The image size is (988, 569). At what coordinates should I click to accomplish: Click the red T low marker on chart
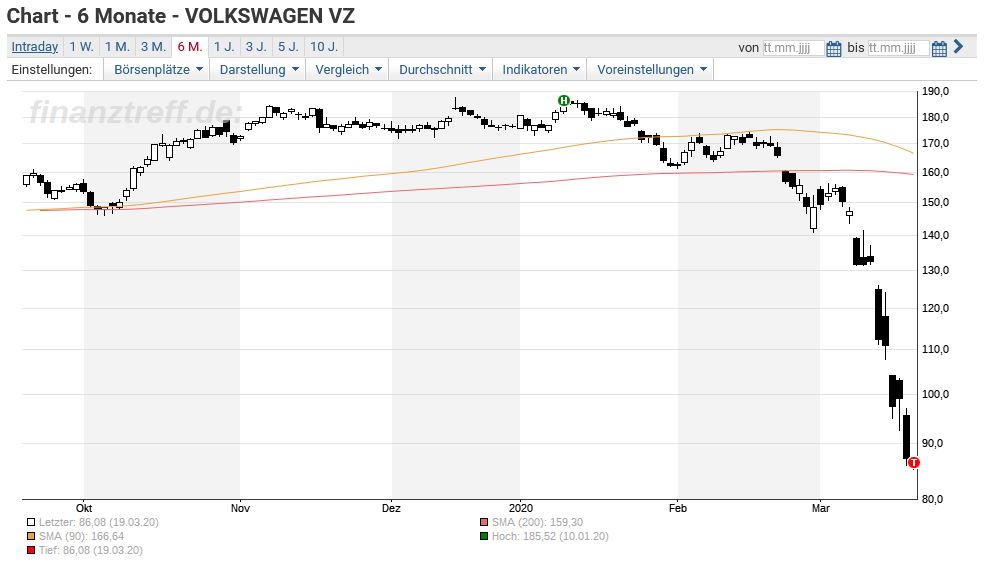pyautogui.click(x=914, y=463)
